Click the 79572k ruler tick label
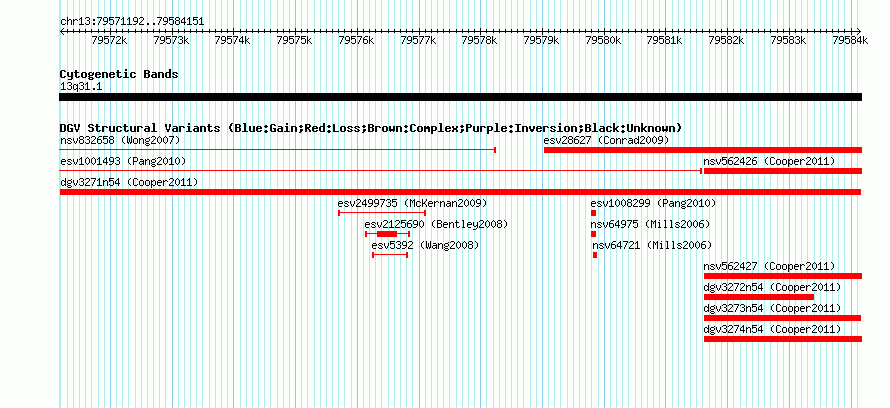 point(110,40)
